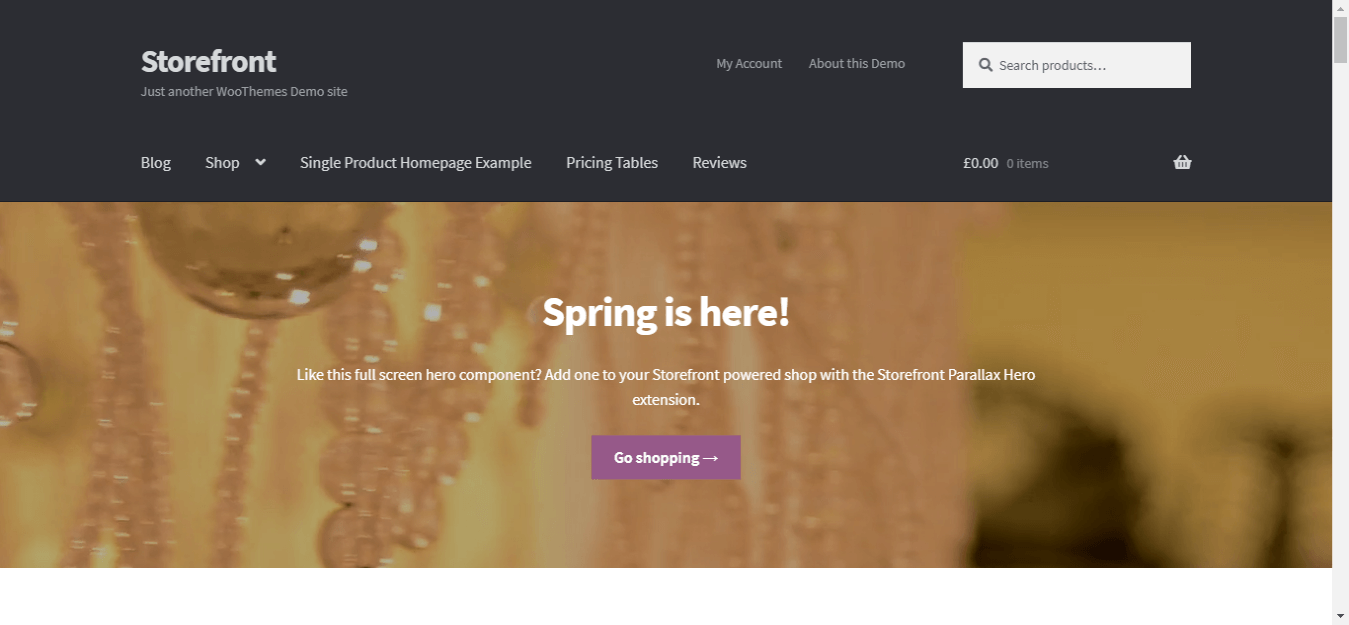Click the scrollbar up arrow

click(1340, 9)
